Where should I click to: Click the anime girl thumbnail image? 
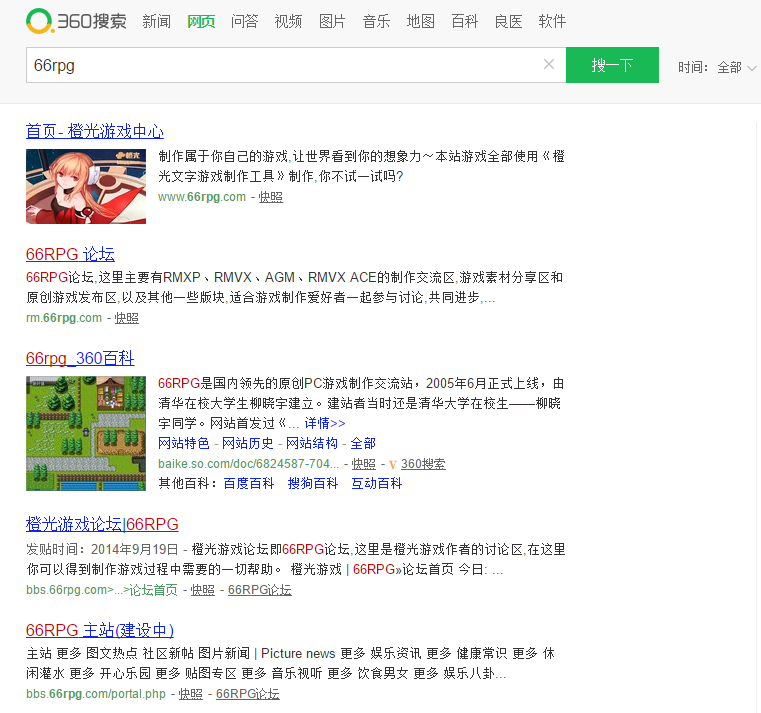tap(86, 186)
